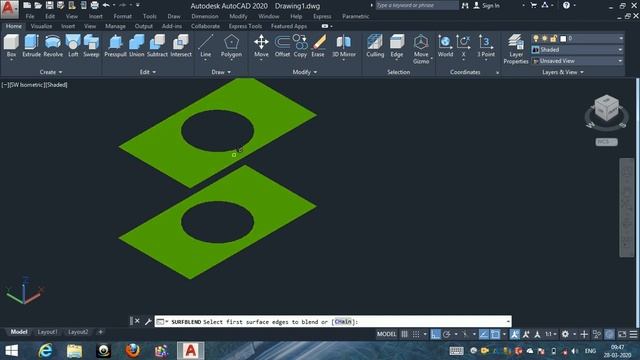
Task: Activate the Extrude tool
Action: (x=31, y=45)
